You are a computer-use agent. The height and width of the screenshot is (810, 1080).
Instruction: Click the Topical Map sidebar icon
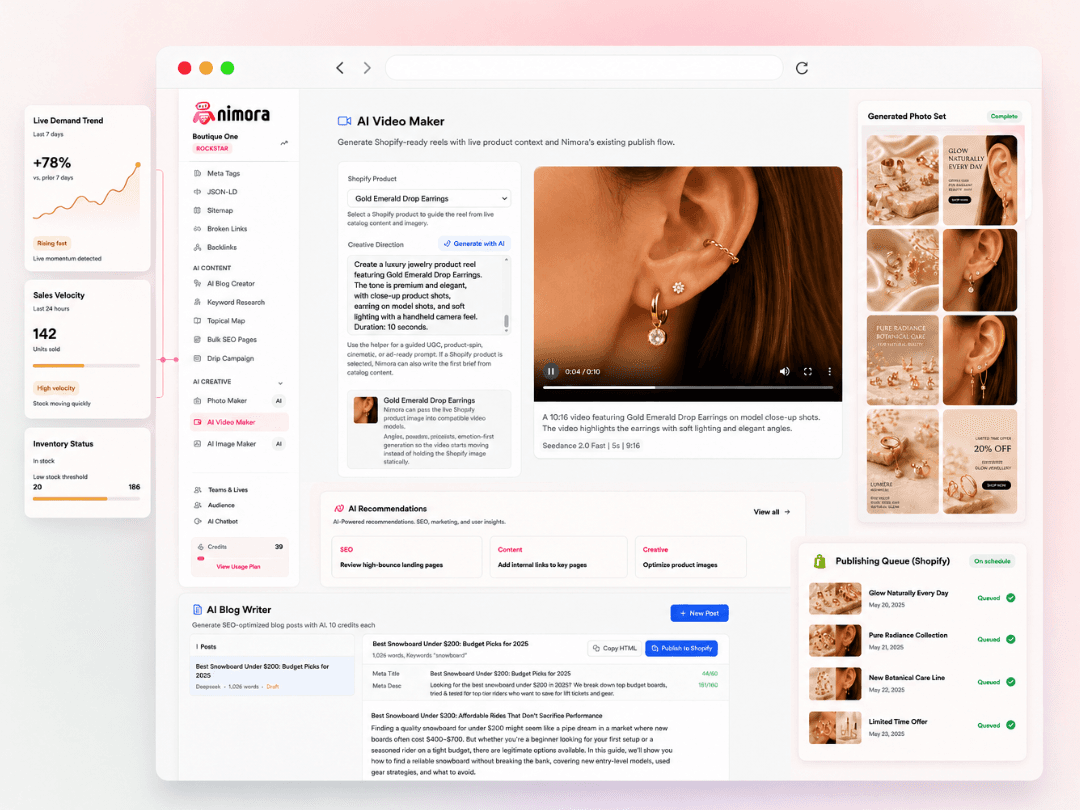tap(198, 321)
